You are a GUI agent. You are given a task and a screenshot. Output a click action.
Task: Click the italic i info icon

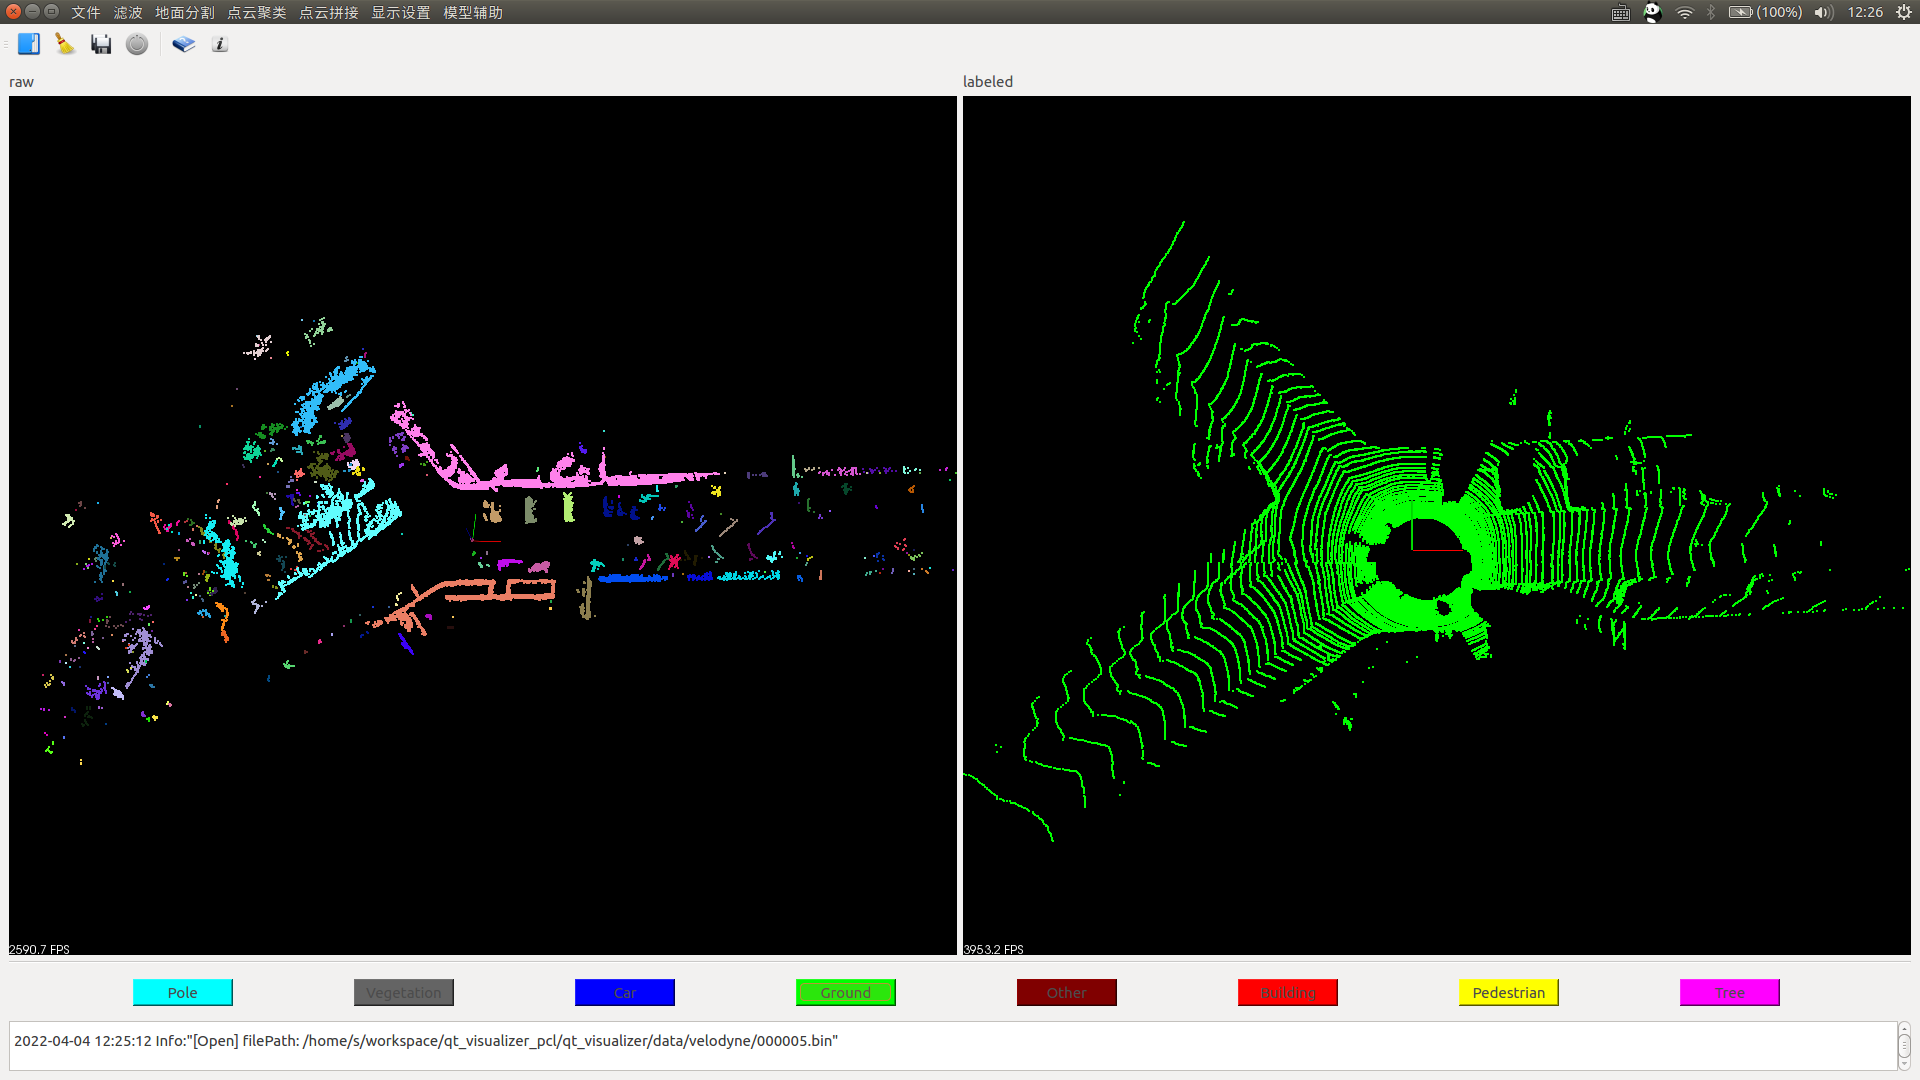pos(220,44)
